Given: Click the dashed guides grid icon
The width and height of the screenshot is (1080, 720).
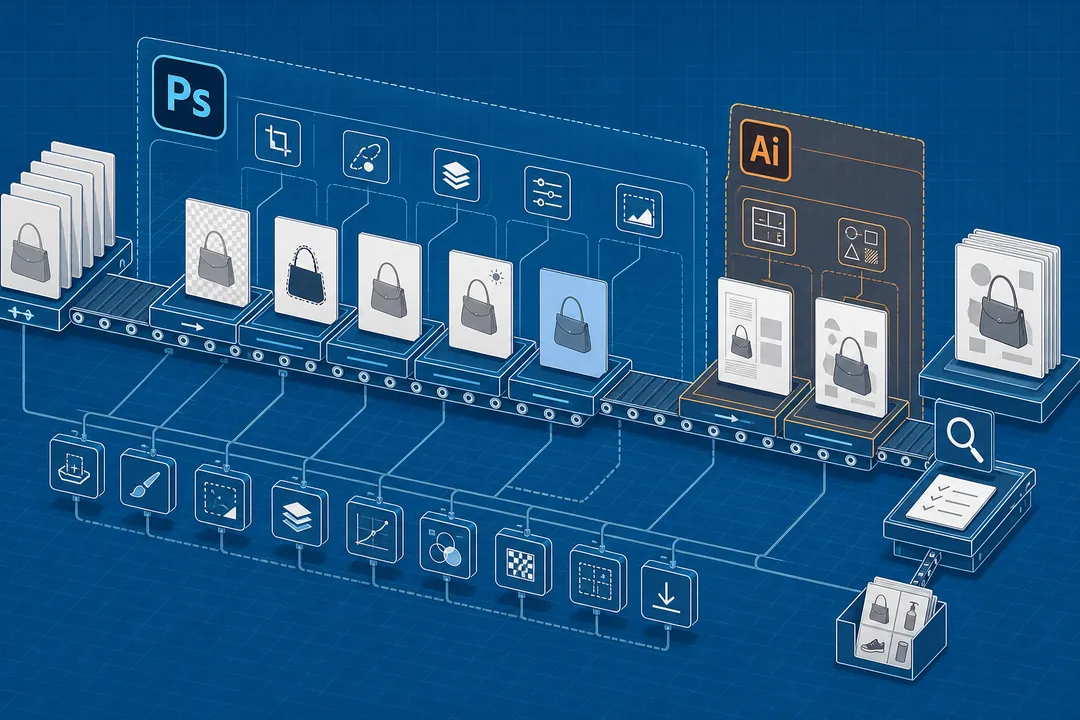Looking at the screenshot, I should [599, 579].
